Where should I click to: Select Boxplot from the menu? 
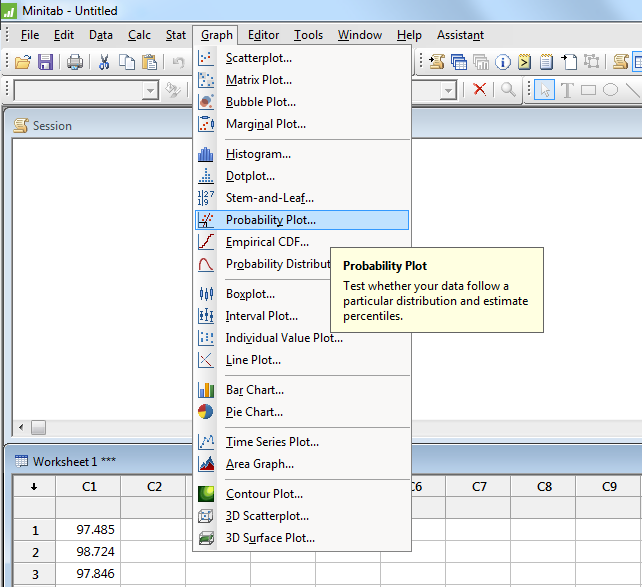tap(250, 294)
